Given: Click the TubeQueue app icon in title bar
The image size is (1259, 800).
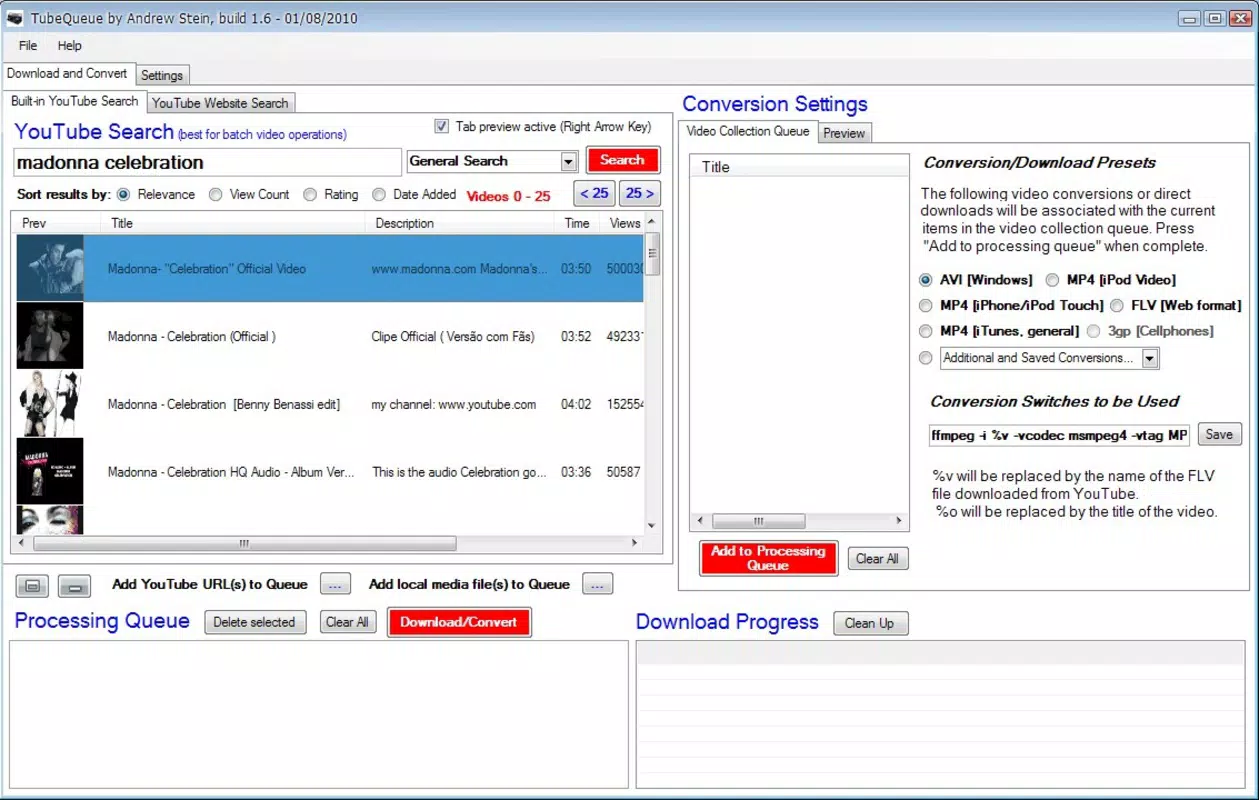Looking at the screenshot, I should [x=15, y=18].
